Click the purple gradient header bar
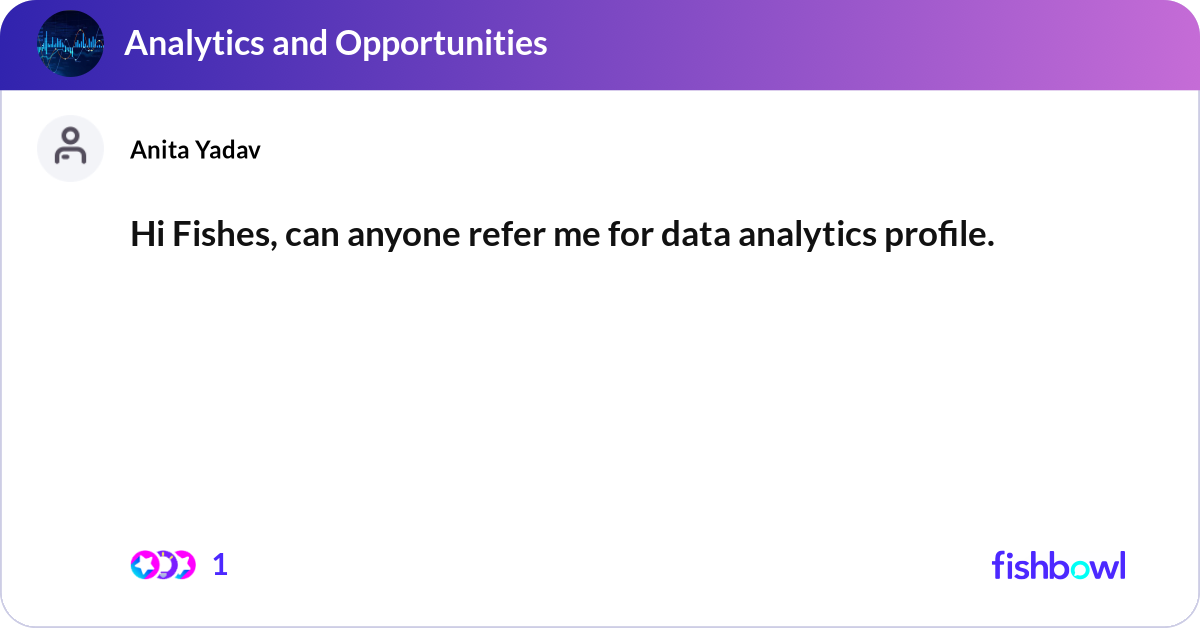 [x=600, y=45]
